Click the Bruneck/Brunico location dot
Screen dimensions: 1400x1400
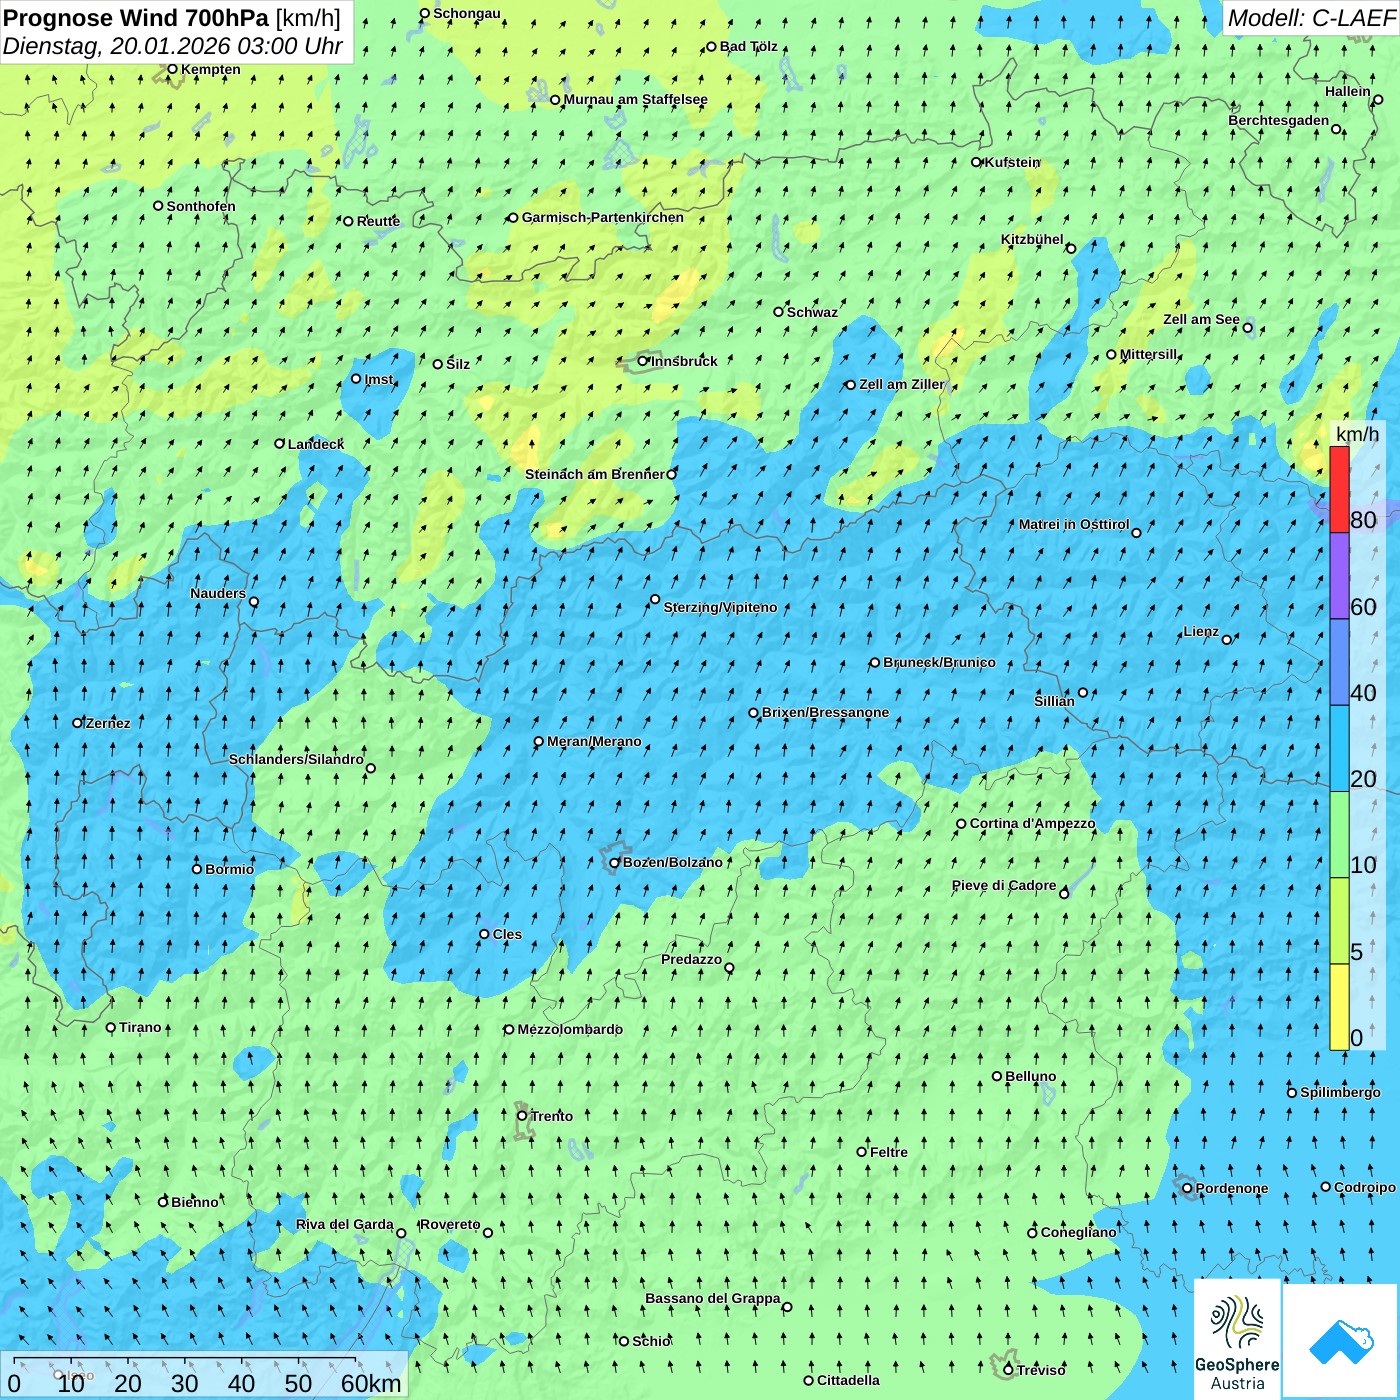coord(875,663)
